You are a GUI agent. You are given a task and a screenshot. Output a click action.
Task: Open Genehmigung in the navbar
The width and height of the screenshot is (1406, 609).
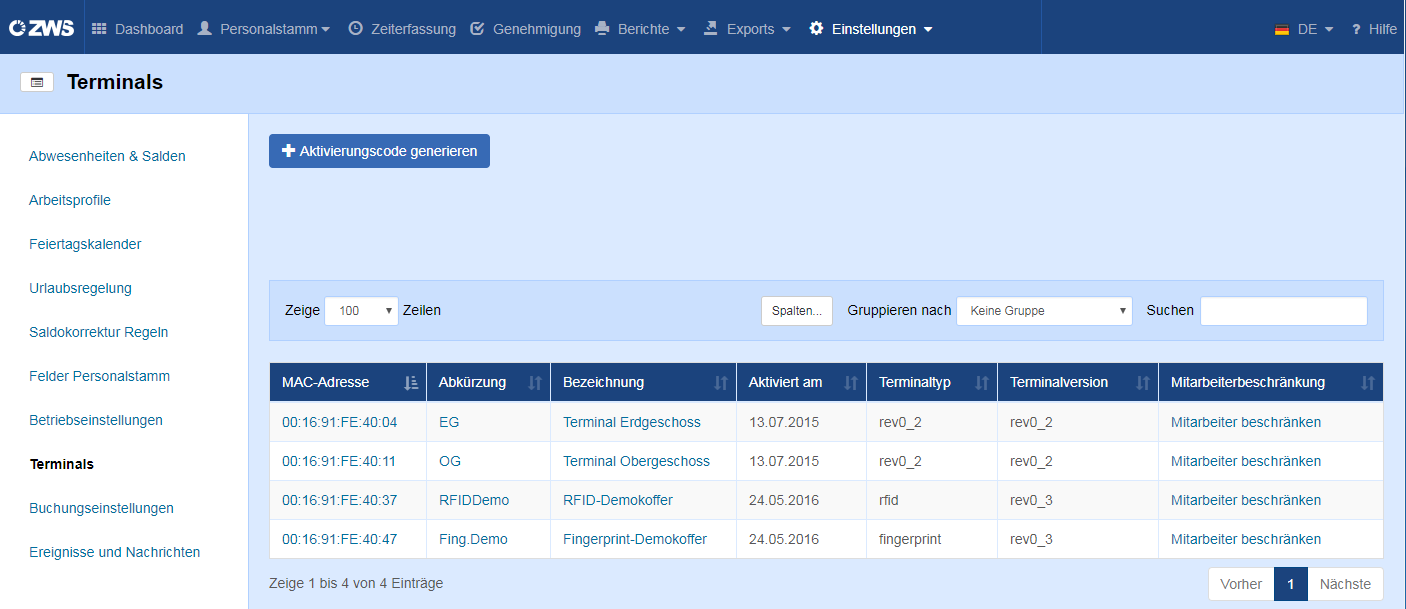[x=525, y=29]
